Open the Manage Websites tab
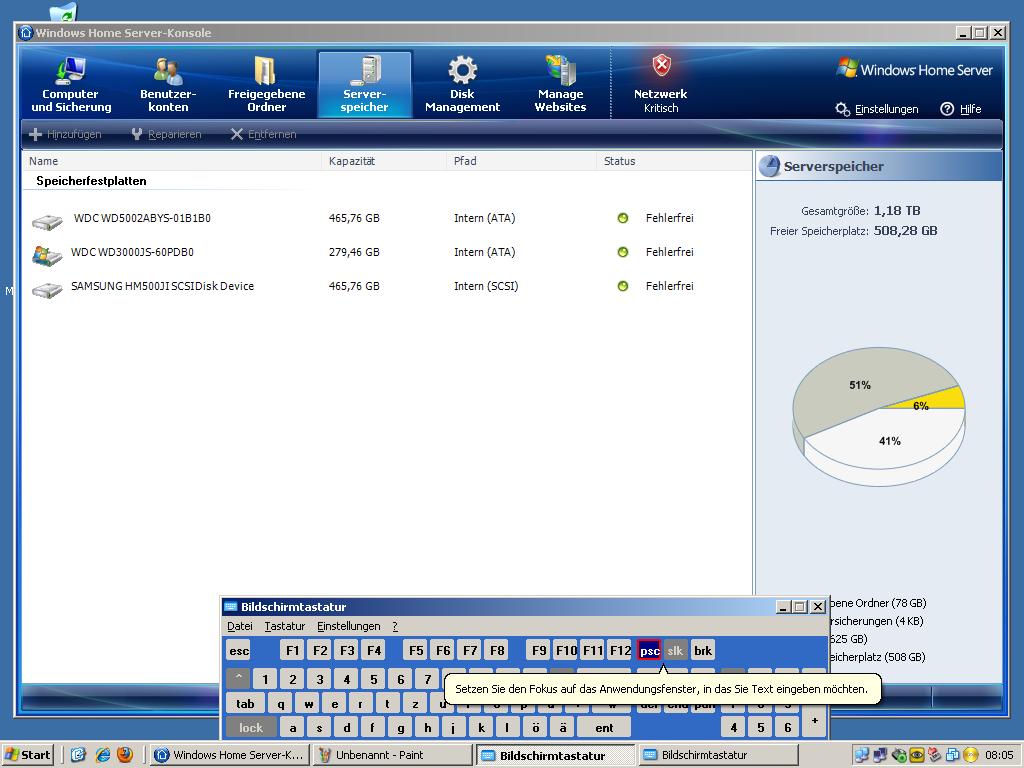The width and height of the screenshot is (1024, 768). pos(560,85)
